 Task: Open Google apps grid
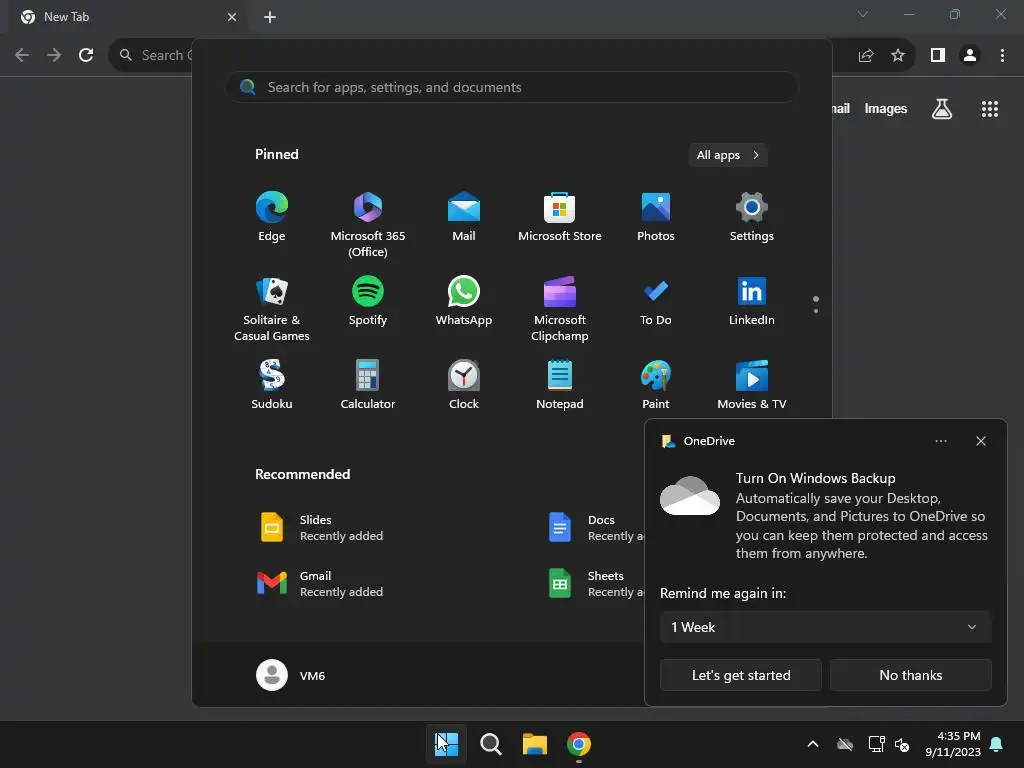990,109
